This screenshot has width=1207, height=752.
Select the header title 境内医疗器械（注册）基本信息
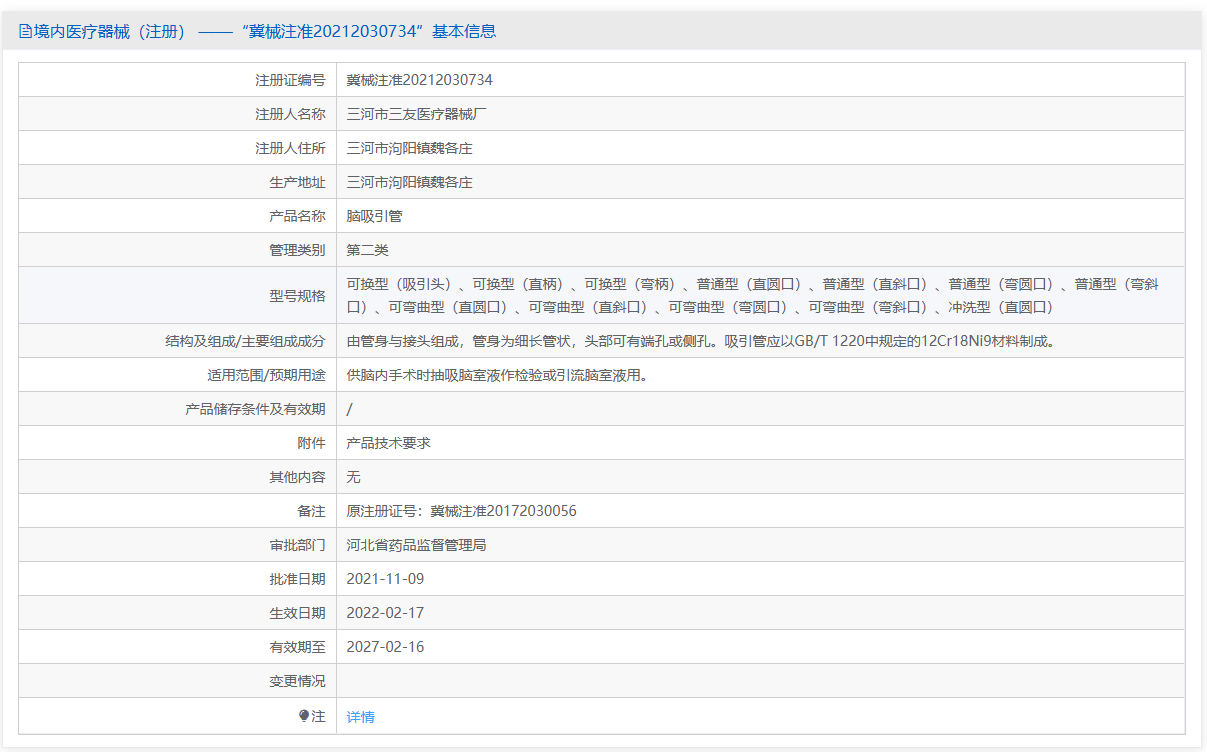coord(265,31)
